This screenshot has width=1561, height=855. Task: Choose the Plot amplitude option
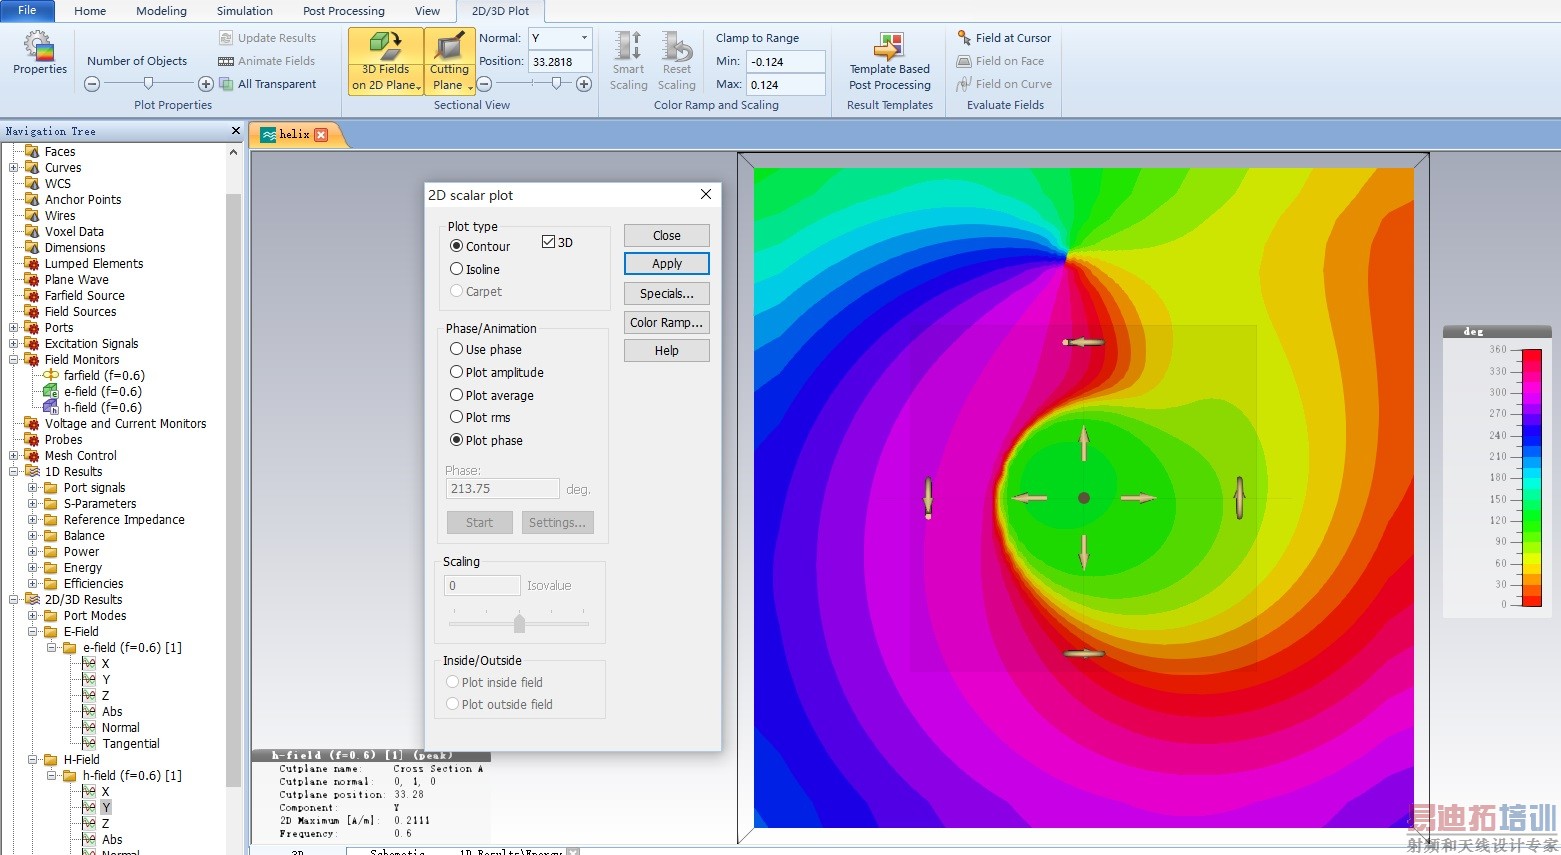click(x=457, y=372)
